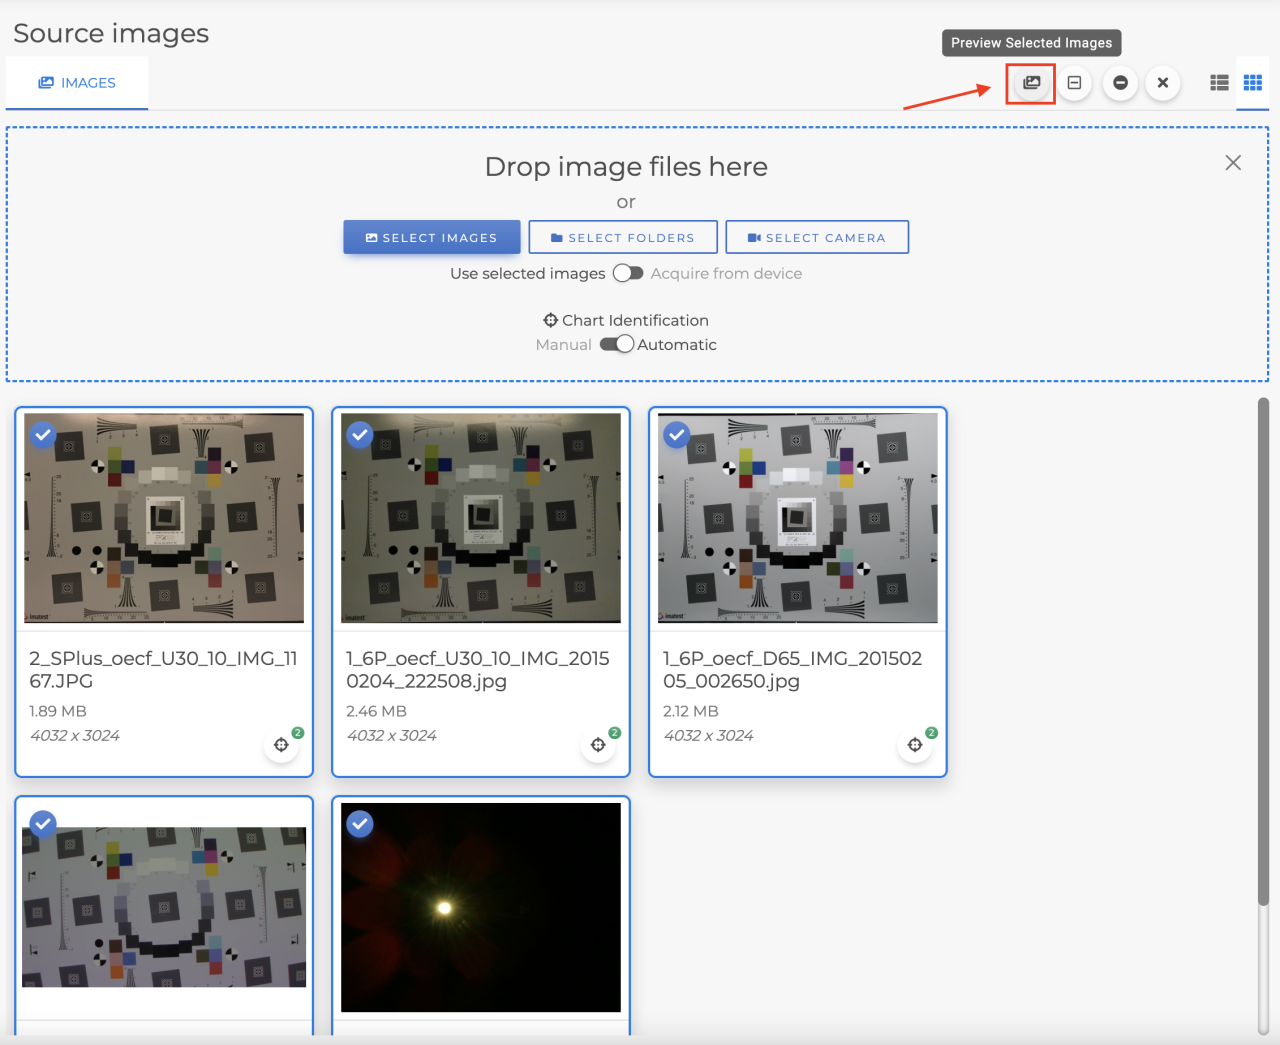Uncheck the 2_SPlus_oecf_U30 image selection
Viewport: 1280px width, 1045px height.
43,434
